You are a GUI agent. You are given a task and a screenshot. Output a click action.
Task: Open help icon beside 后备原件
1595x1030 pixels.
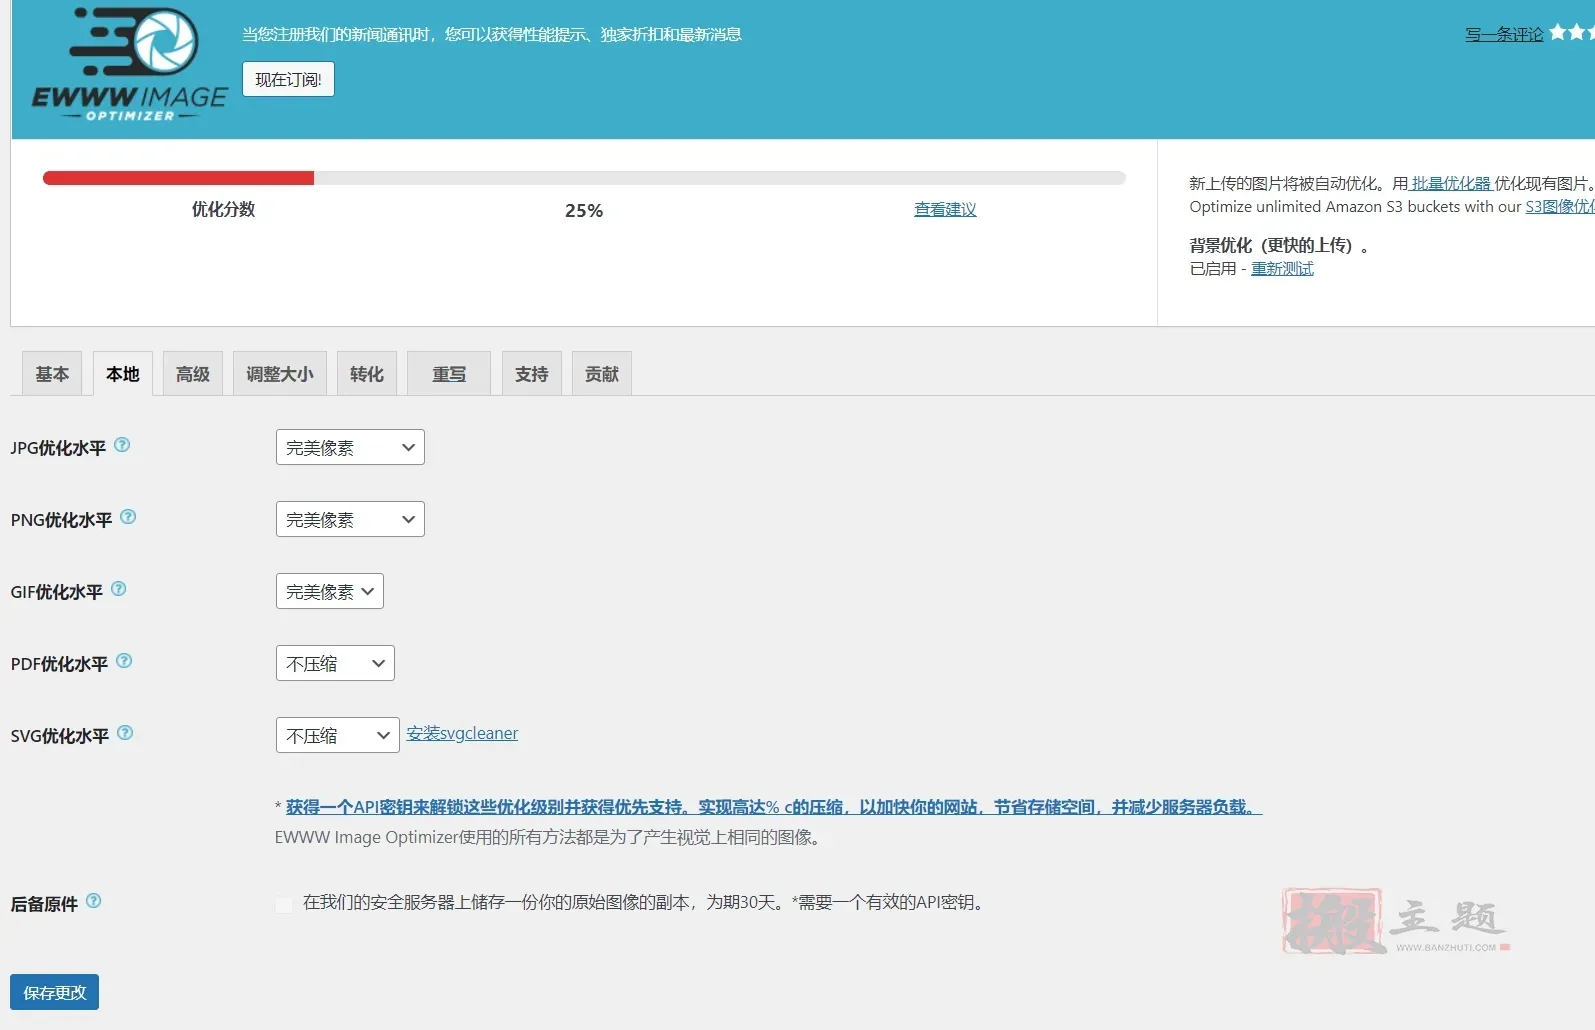coord(94,901)
